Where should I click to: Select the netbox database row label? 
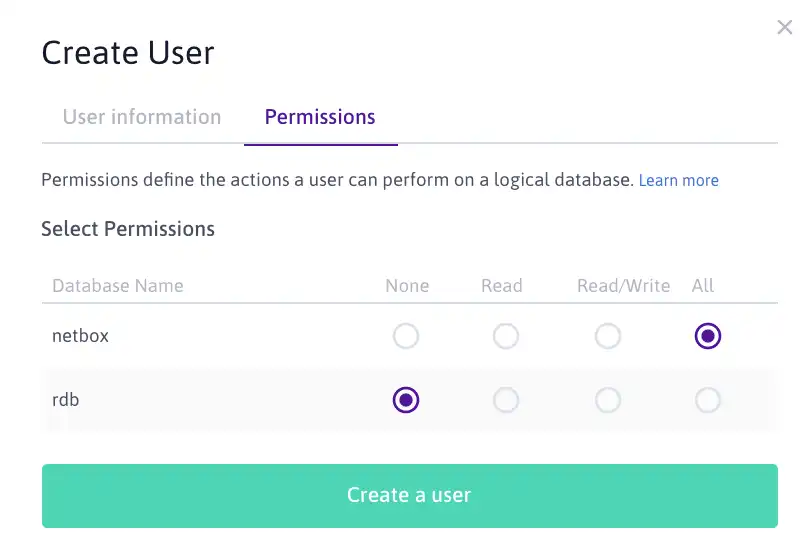[80, 336]
